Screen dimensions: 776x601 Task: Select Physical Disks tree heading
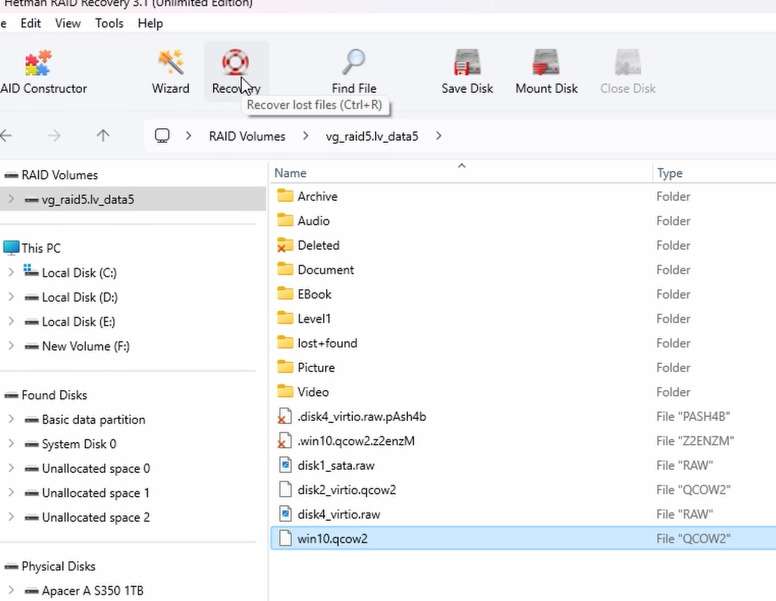[x=58, y=566]
